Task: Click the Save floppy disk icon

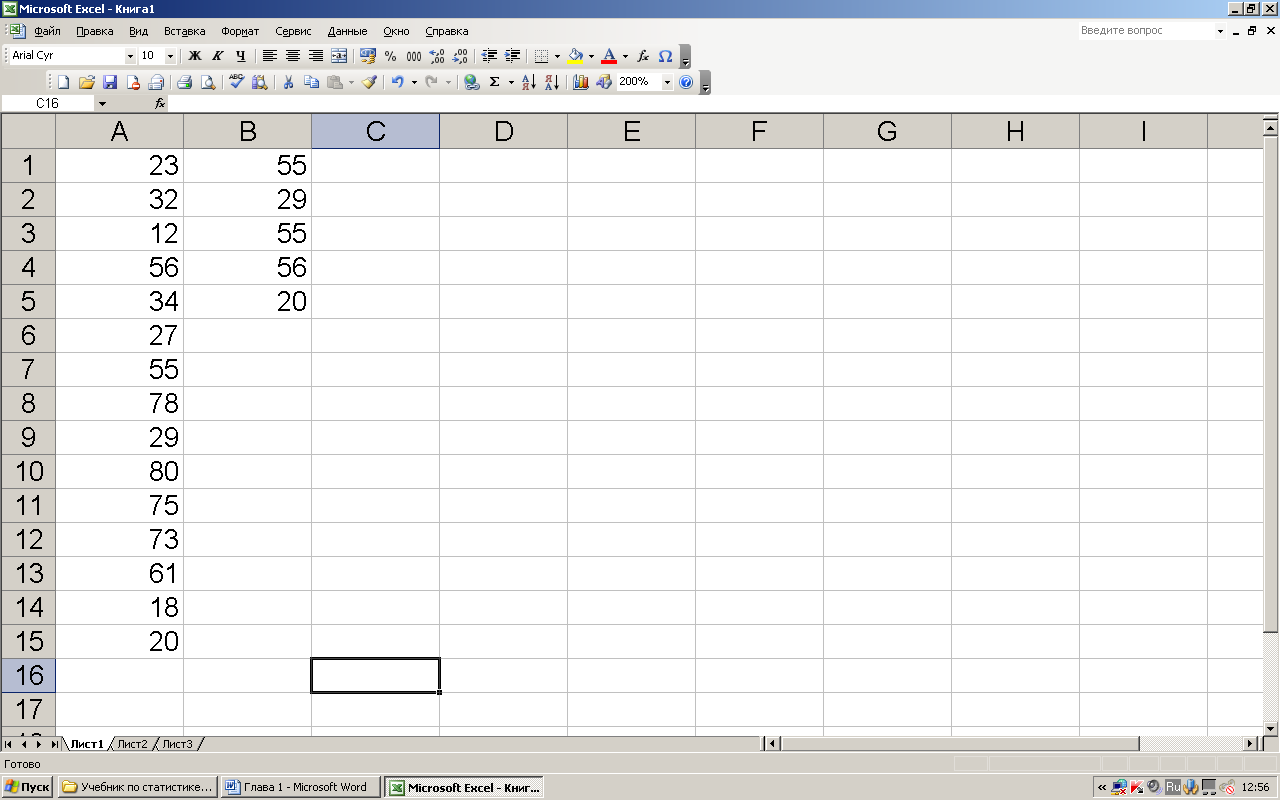Action: coord(110,82)
